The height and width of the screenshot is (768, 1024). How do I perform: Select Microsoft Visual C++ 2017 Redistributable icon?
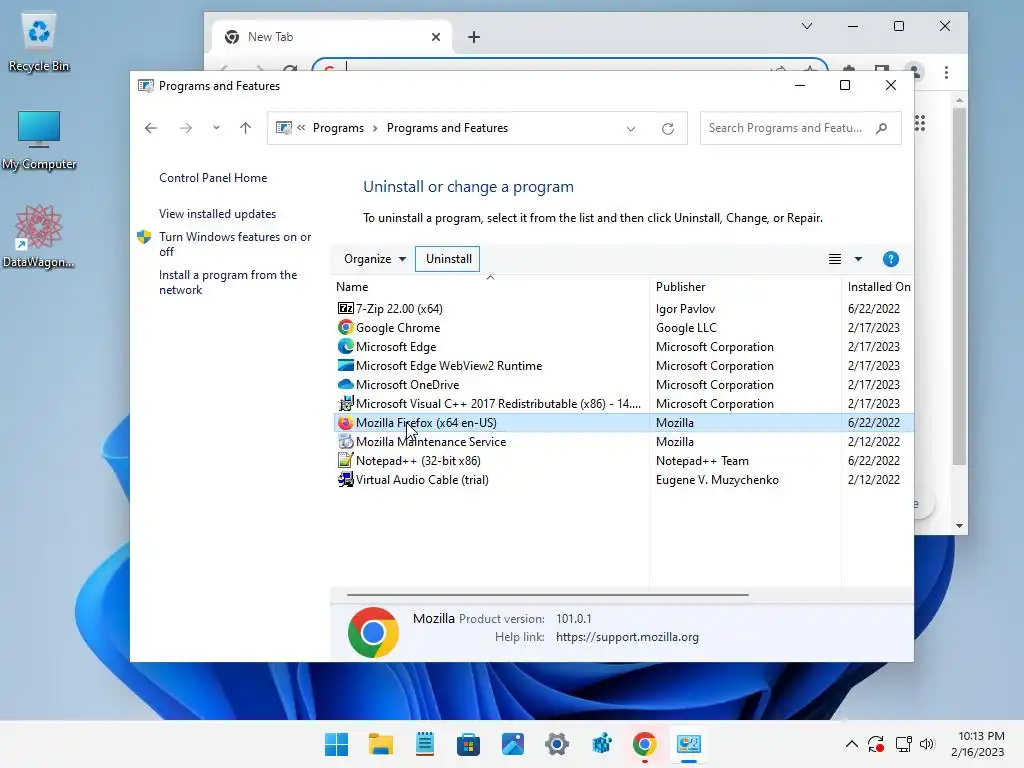tap(345, 403)
